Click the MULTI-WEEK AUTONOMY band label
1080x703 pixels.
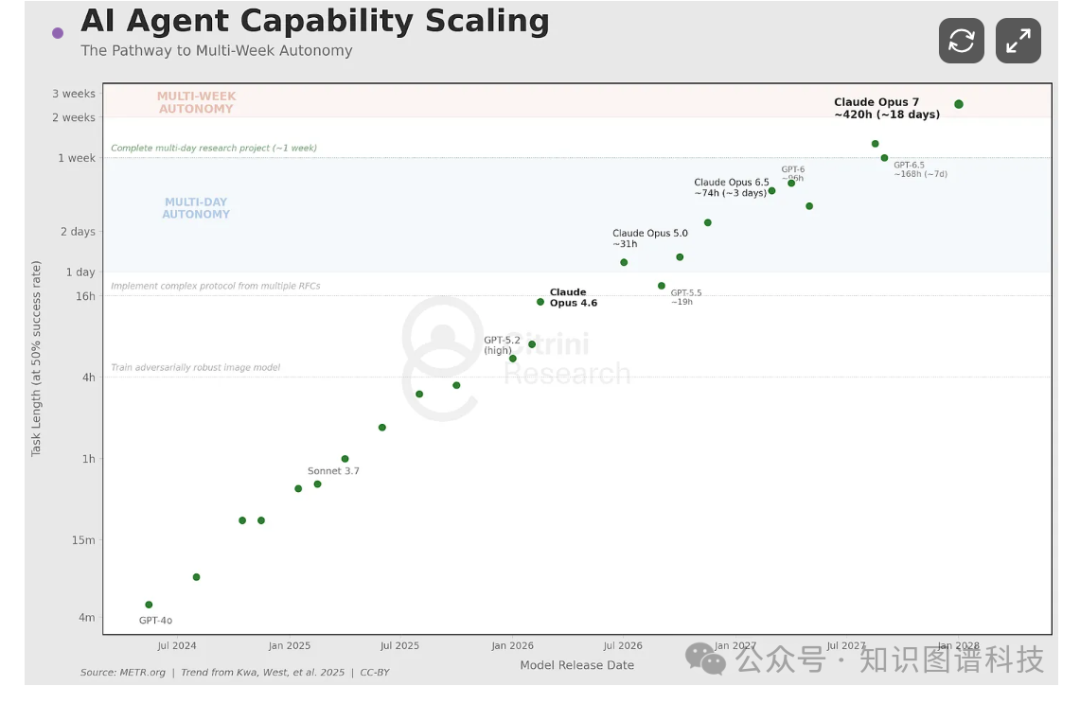196,103
